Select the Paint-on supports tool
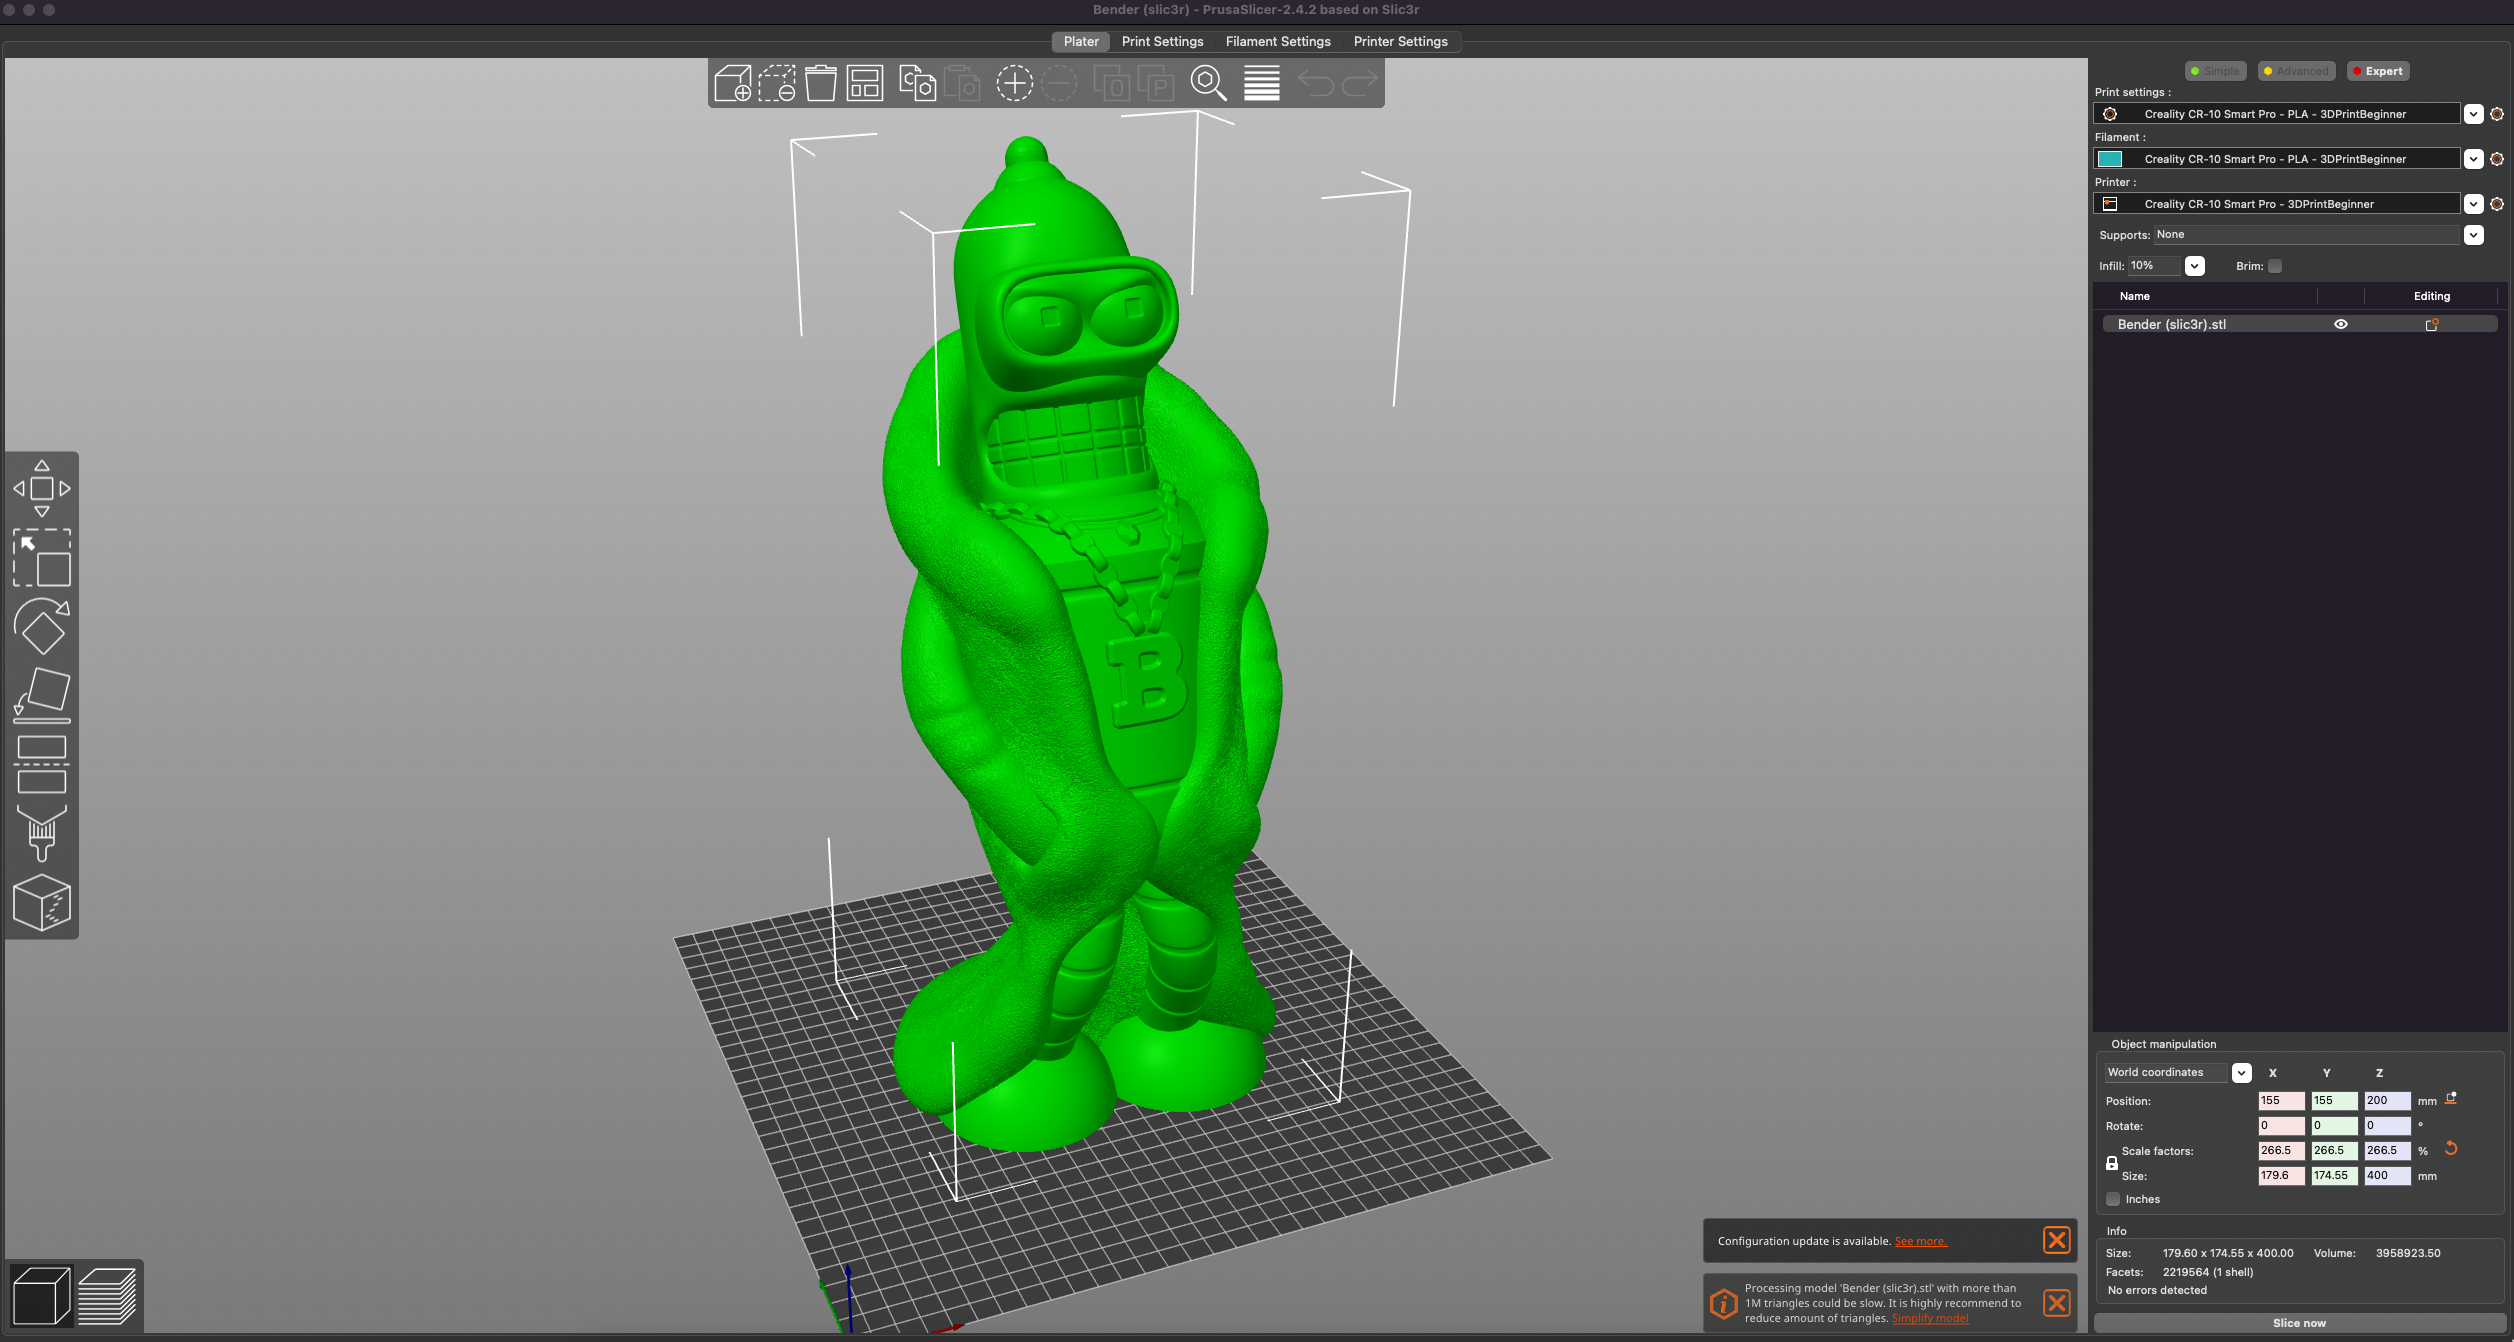This screenshot has width=2514, height=1342. coord(42,833)
